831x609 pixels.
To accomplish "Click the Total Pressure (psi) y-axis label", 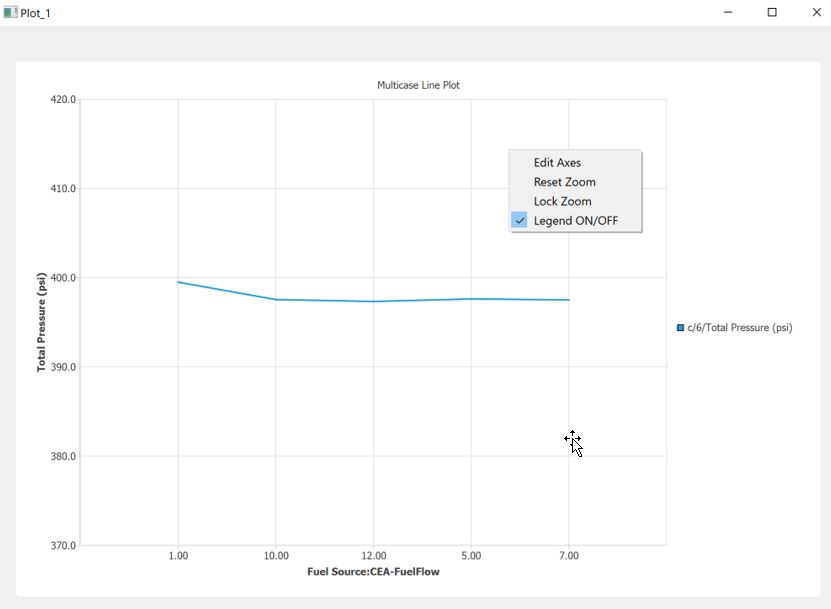I will (x=42, y=322).
